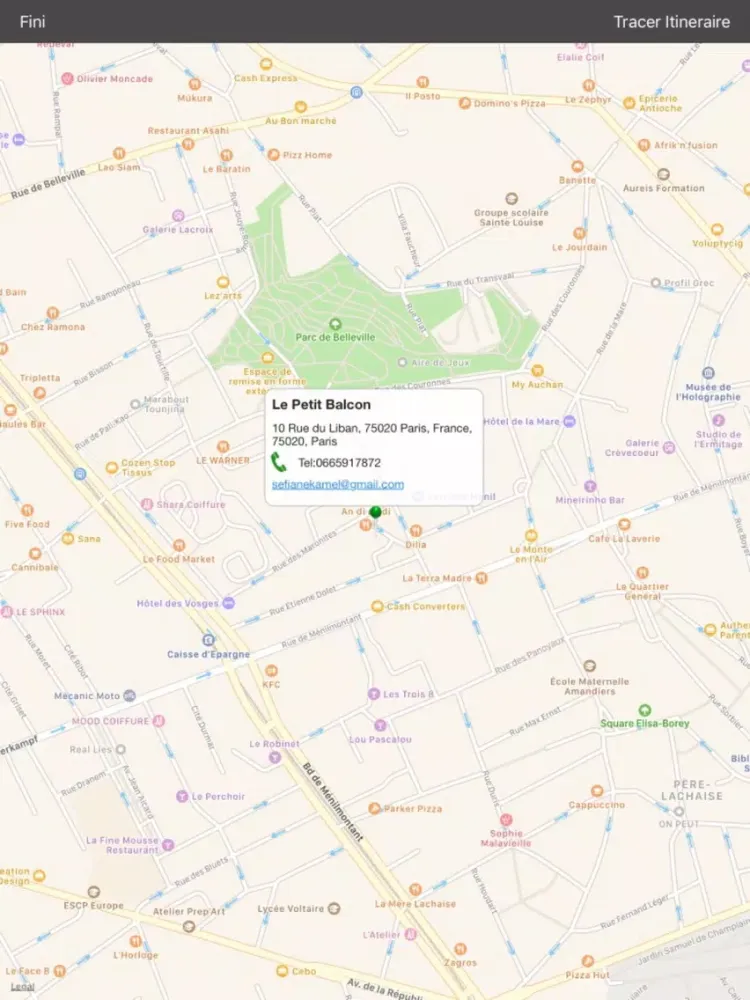Tap the Hôtel des Vosges icon
750x1000 pixels.
point(228,603)
